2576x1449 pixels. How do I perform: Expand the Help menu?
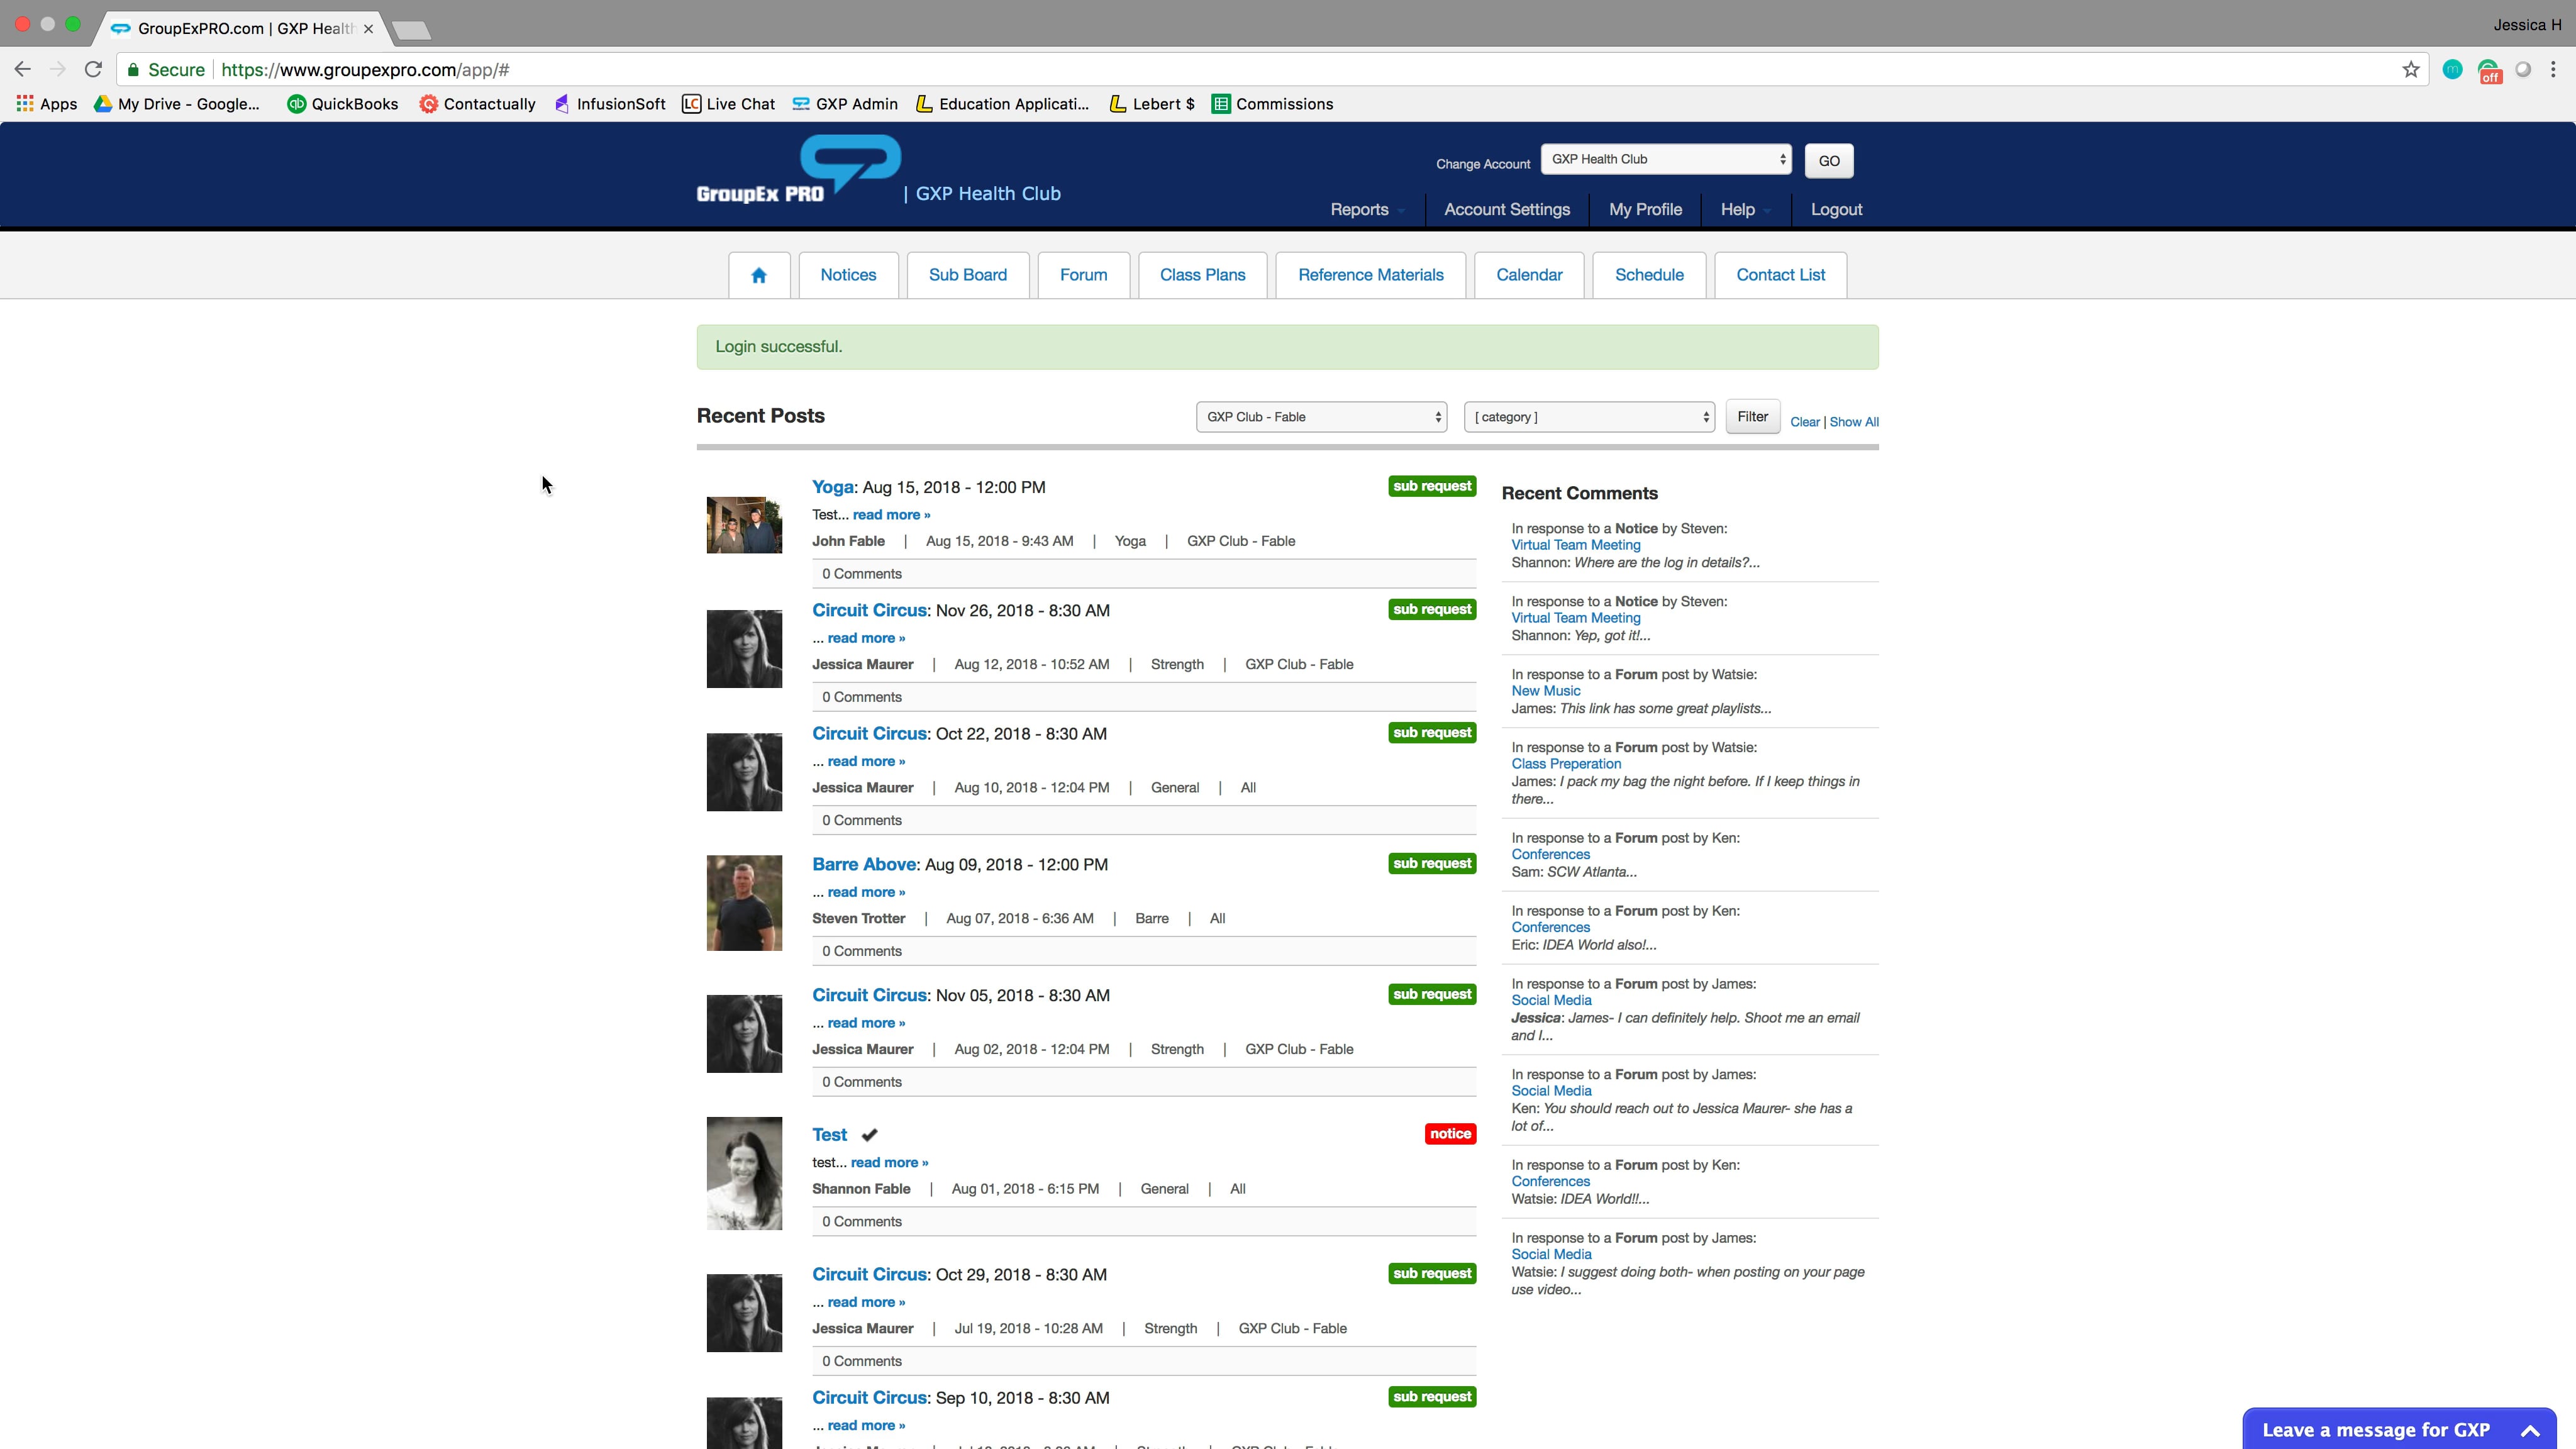(1745, 210)
